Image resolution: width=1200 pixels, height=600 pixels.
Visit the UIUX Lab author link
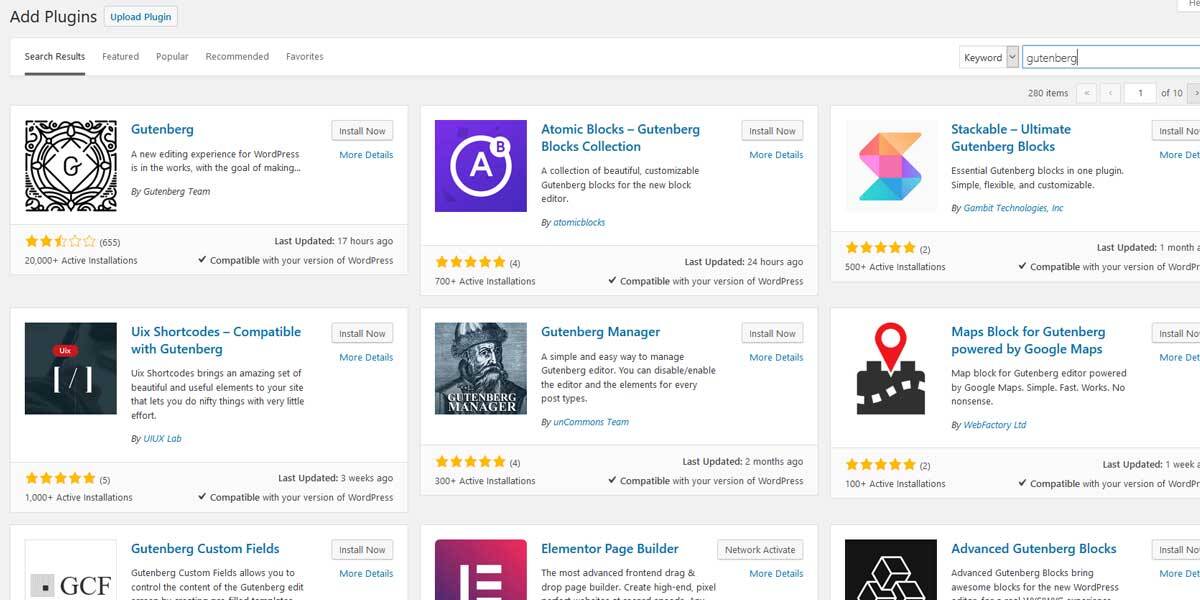click(162, 439)
